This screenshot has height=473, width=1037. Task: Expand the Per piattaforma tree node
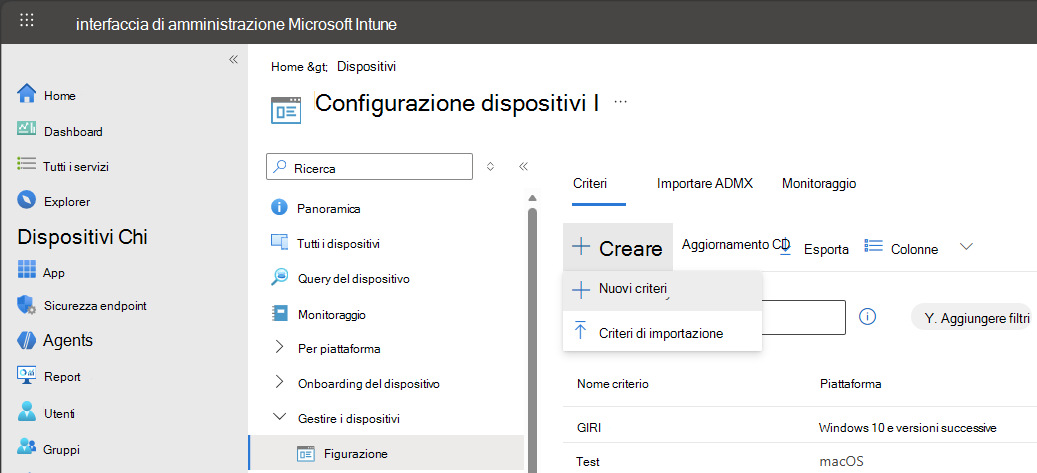(279, 348)
